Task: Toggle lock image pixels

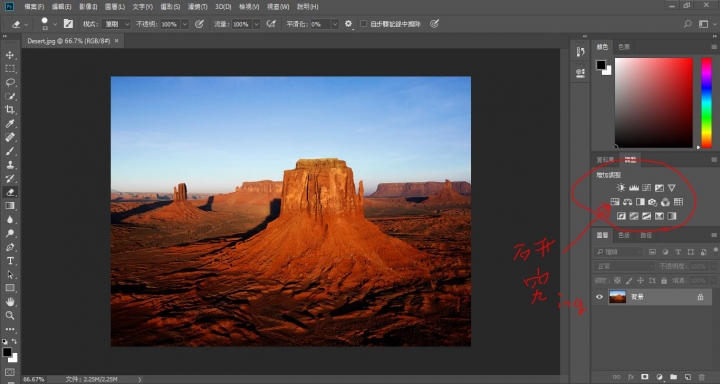Action: [x=629, y=280]
